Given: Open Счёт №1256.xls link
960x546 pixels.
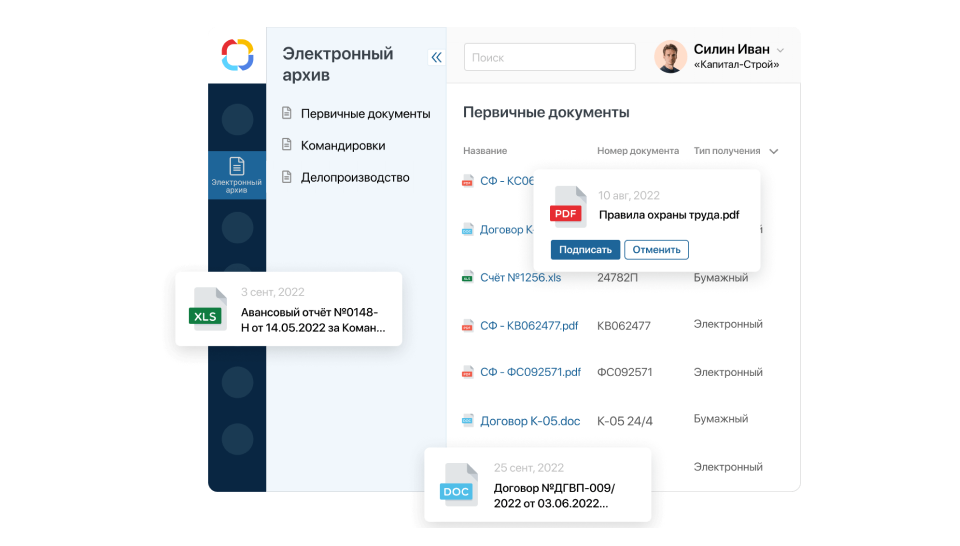Looking at the screenshot, I should pyautogui.click(x=520, y=278).
